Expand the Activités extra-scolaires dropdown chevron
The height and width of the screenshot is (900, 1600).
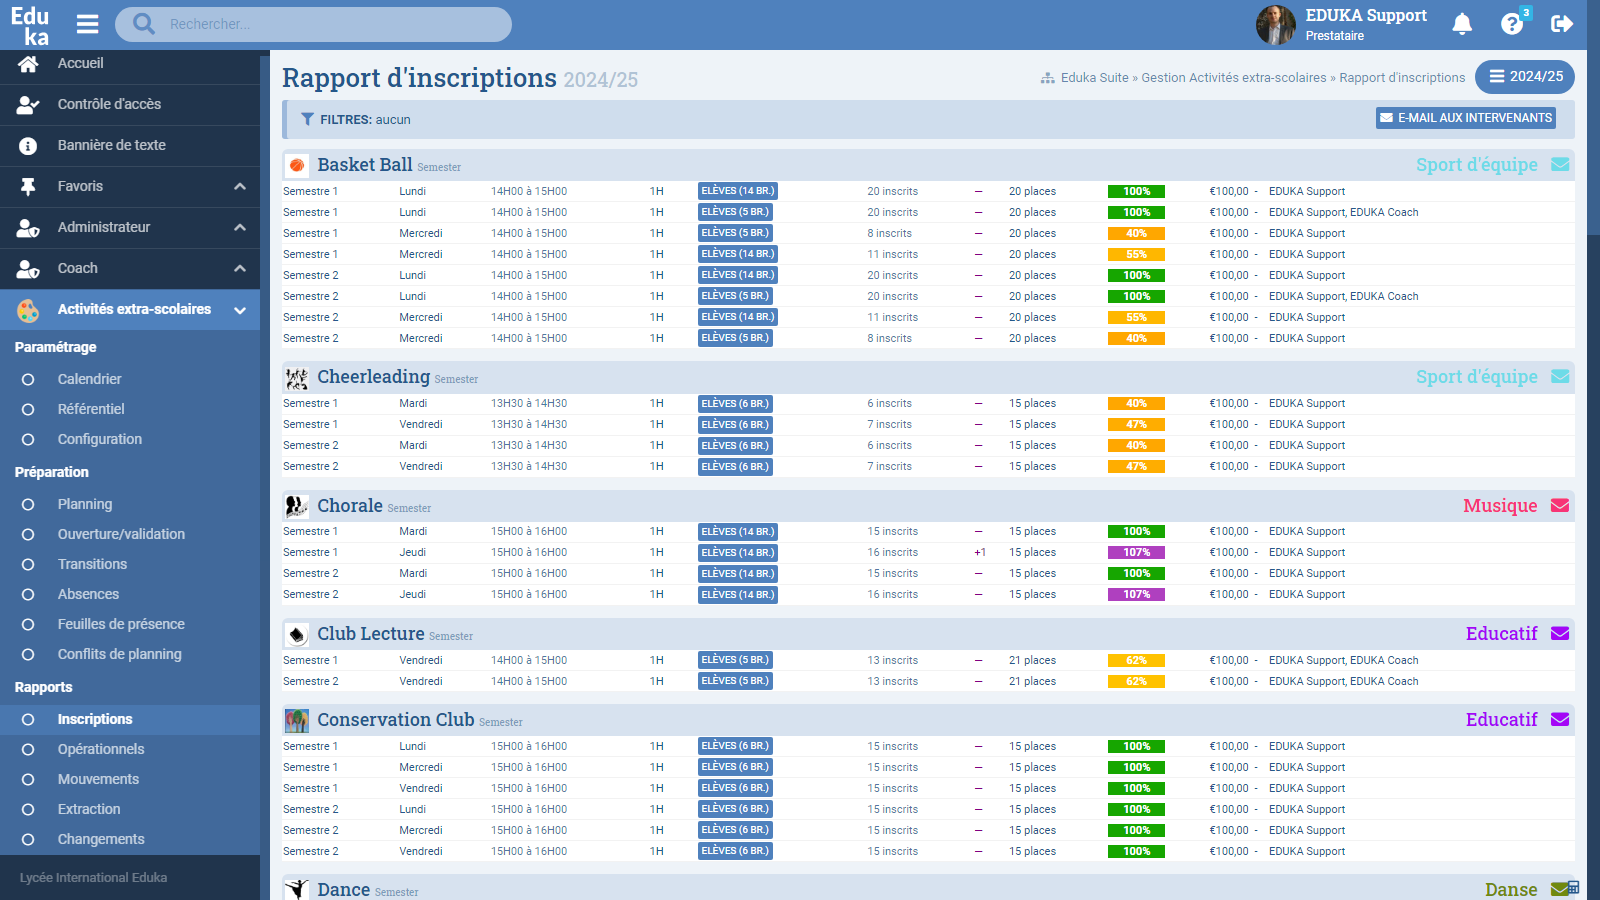click(x=240, y=310)
